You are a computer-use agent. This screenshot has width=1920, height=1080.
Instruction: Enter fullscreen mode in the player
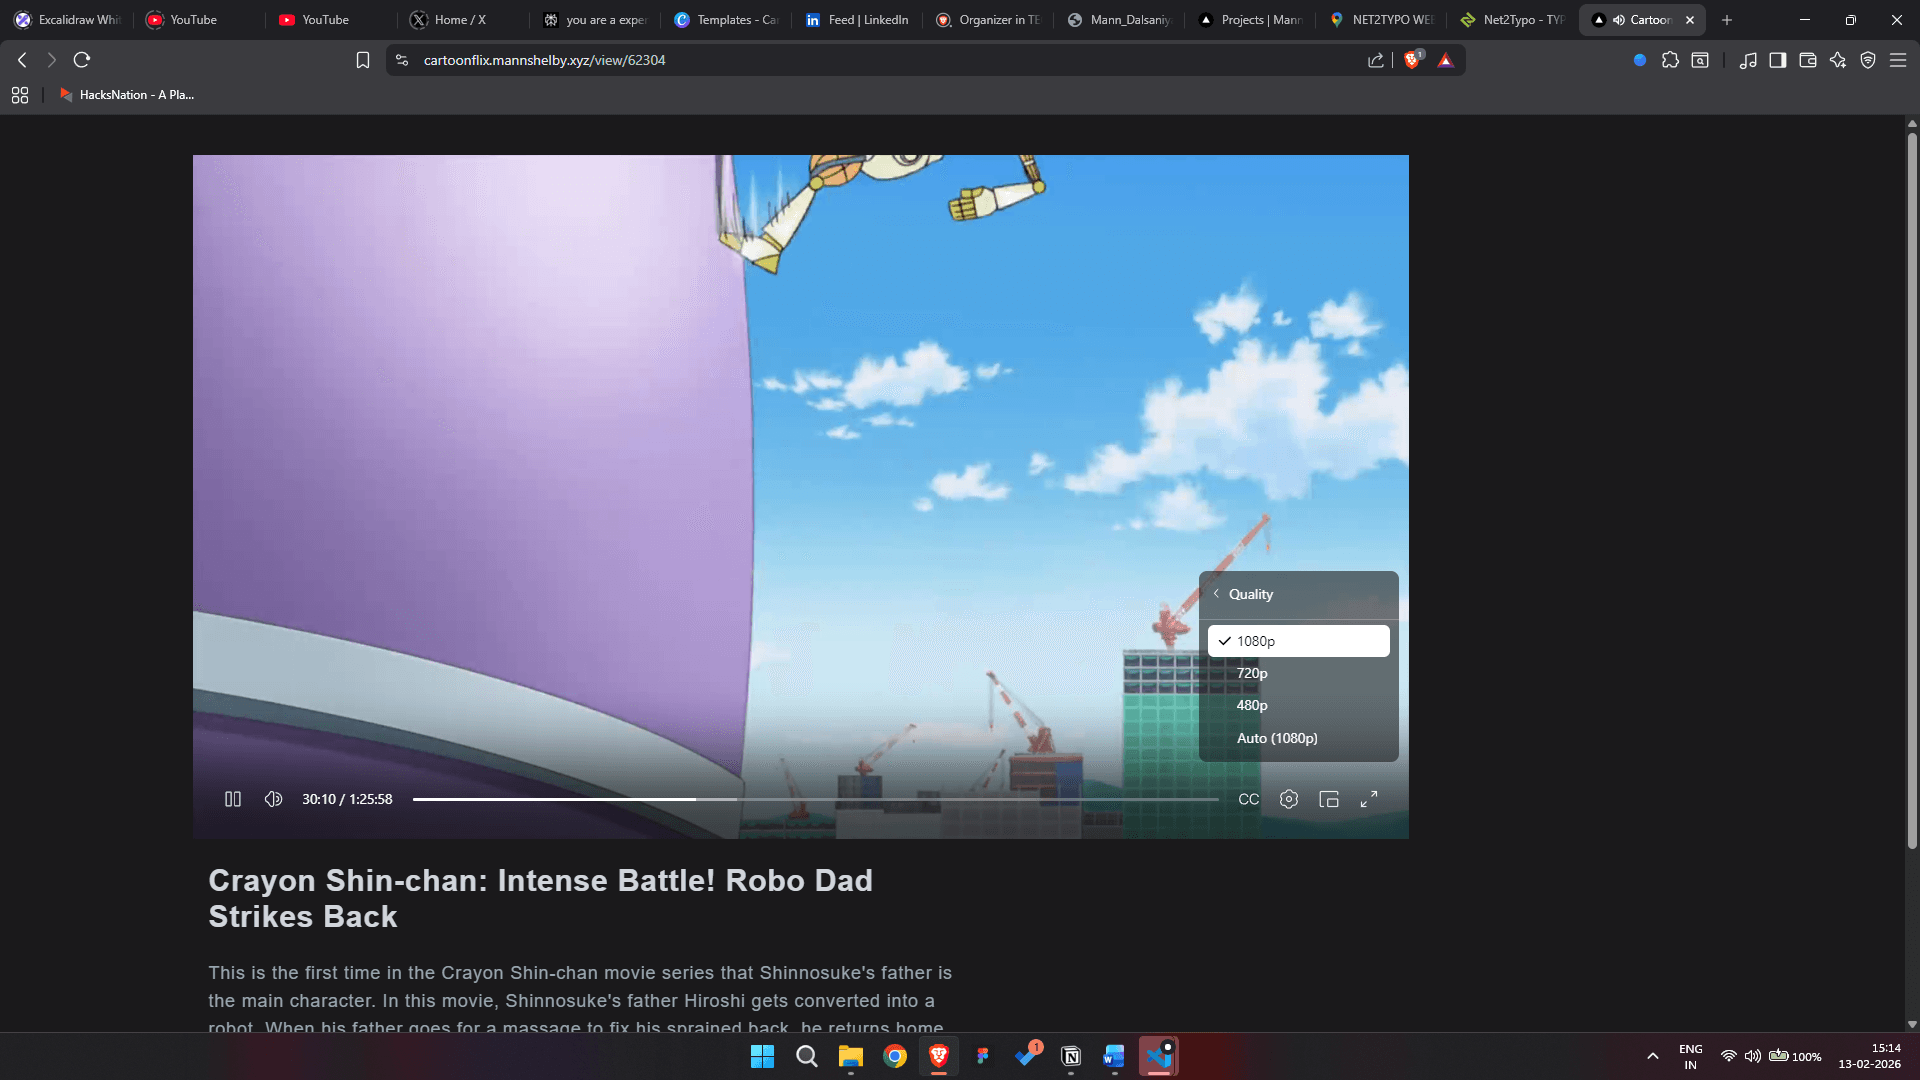[x=1369, y=799]
